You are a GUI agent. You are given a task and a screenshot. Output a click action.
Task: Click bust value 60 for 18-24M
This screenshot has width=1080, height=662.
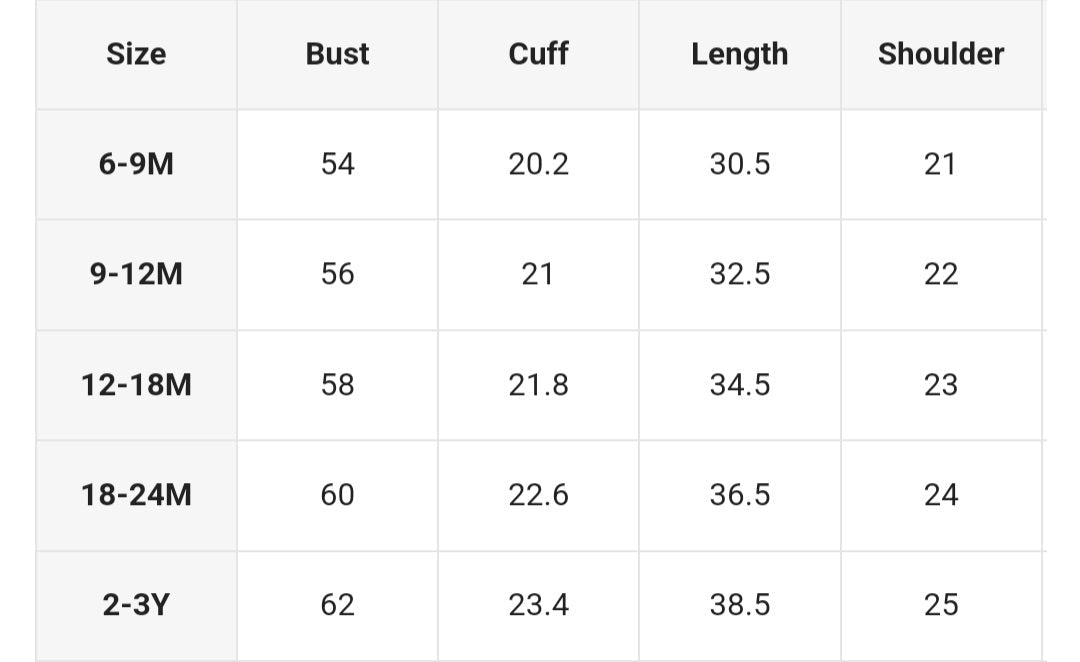click(337, 495)
